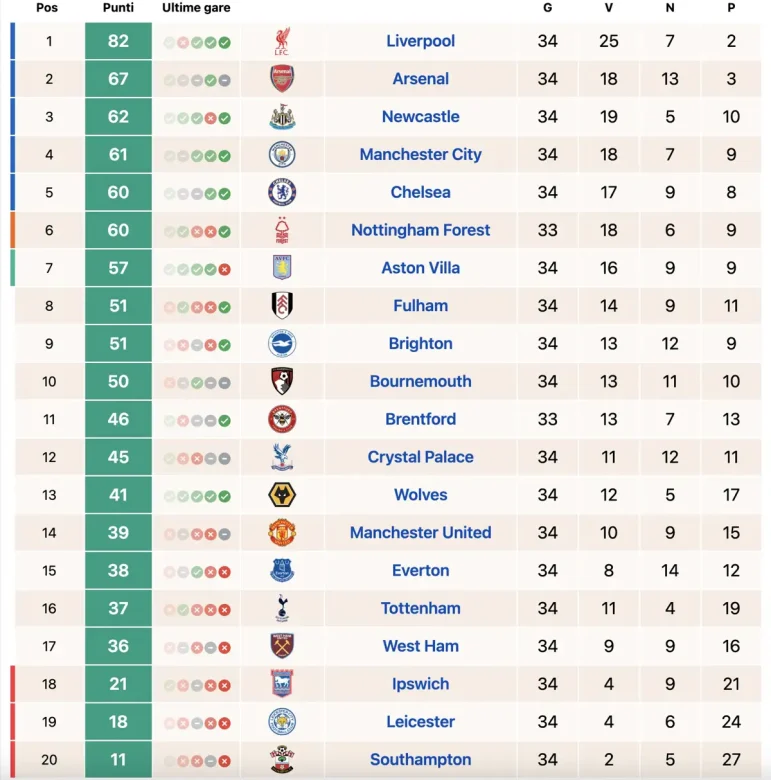Open the Crystal Palace team link
This screenshot has width=771, height=780.
coord(420,457)
